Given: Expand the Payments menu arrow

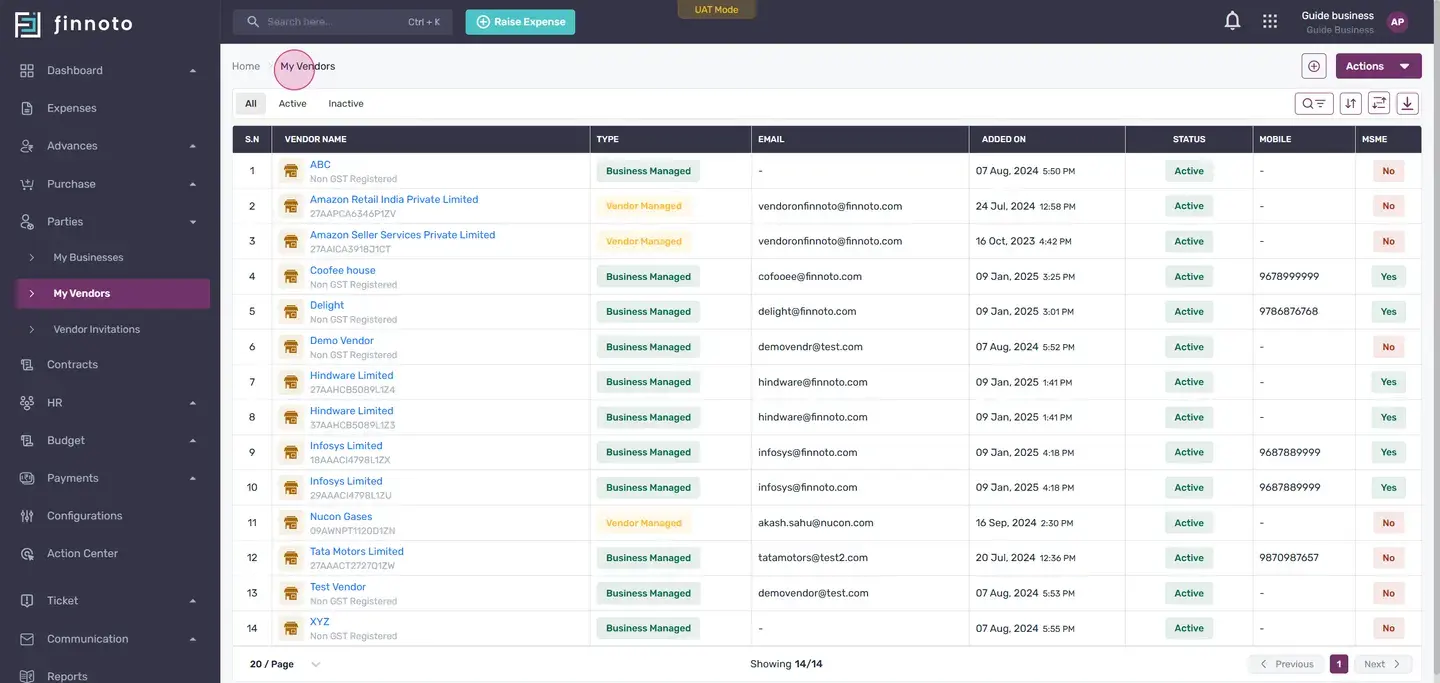Looking at the screenshot, I should [x=193, y=478].
